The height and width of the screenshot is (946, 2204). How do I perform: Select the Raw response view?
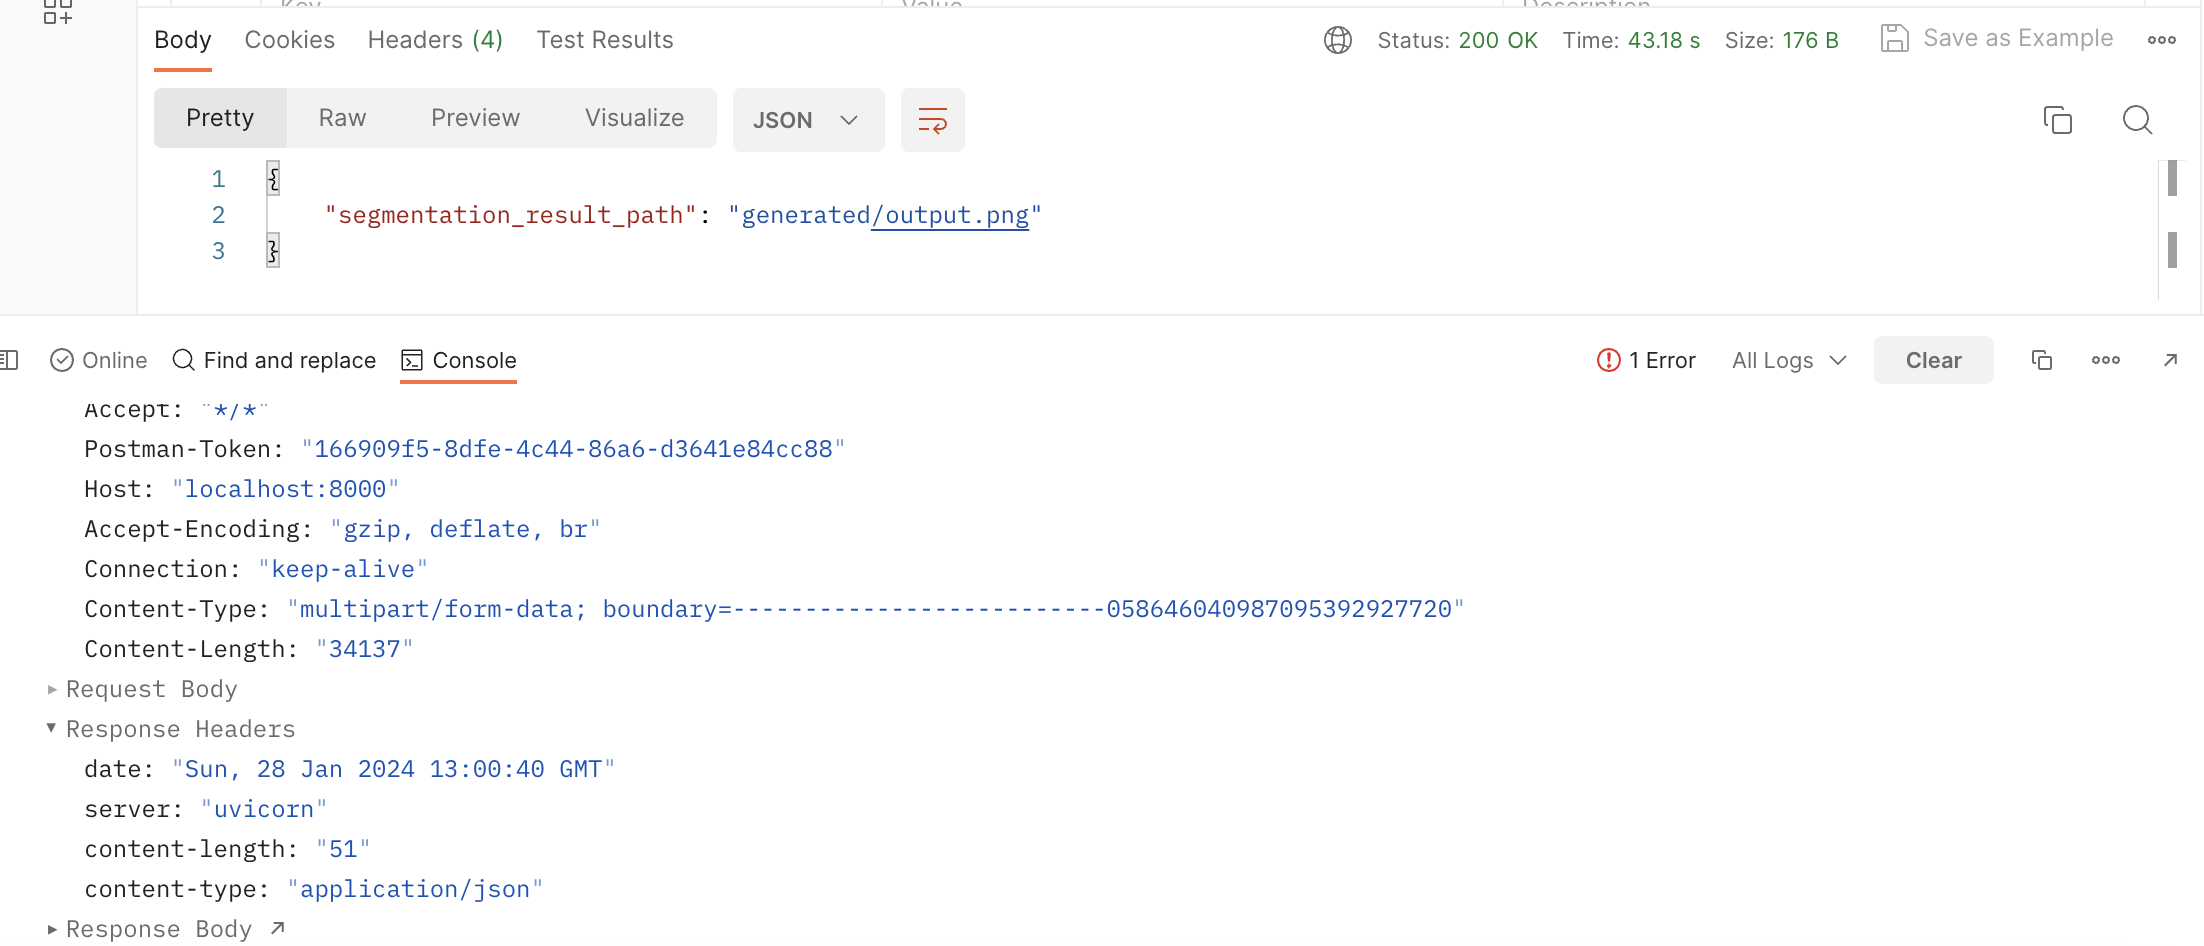(x=342, y=118)
